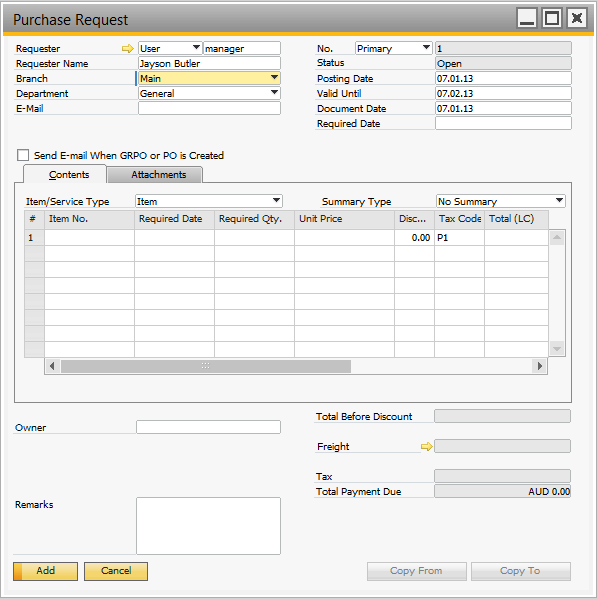
Task: Click the yellow link arrow beside Freight
Action: click(x=427, y=446)
